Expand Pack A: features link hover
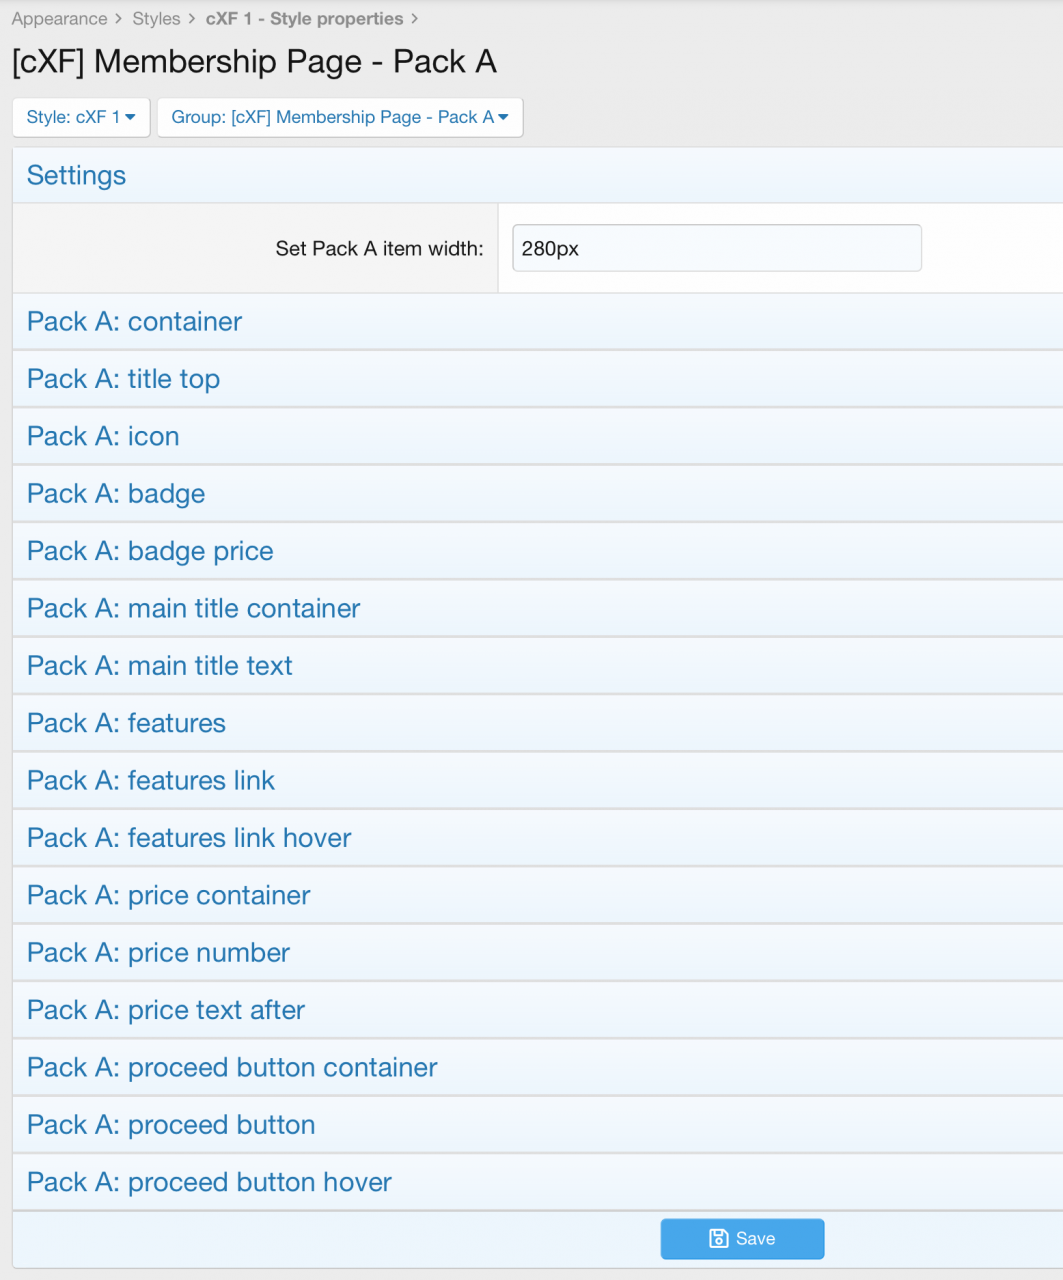The width and height of the screenshot is (1063, 1280). 189,838
